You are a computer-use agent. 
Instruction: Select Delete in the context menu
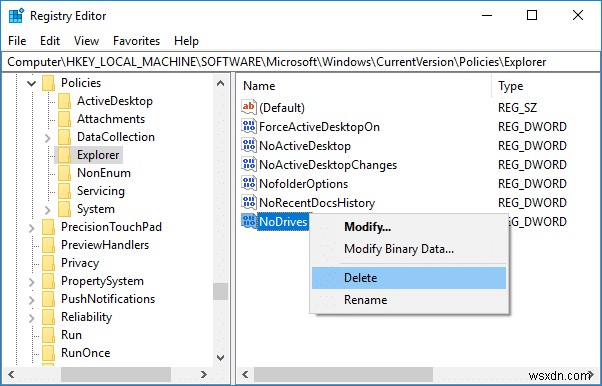409,278
